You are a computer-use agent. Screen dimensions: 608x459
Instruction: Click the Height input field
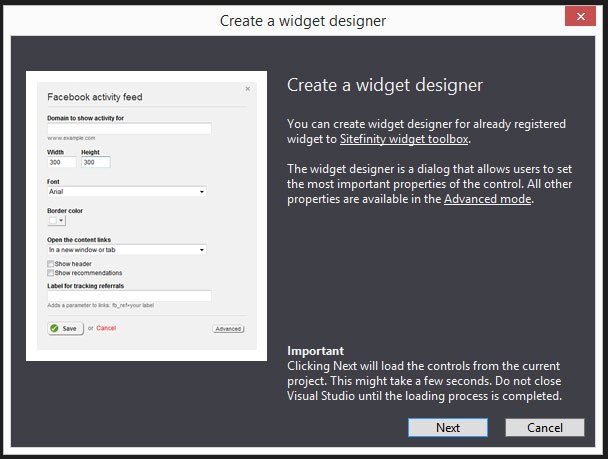95,162
